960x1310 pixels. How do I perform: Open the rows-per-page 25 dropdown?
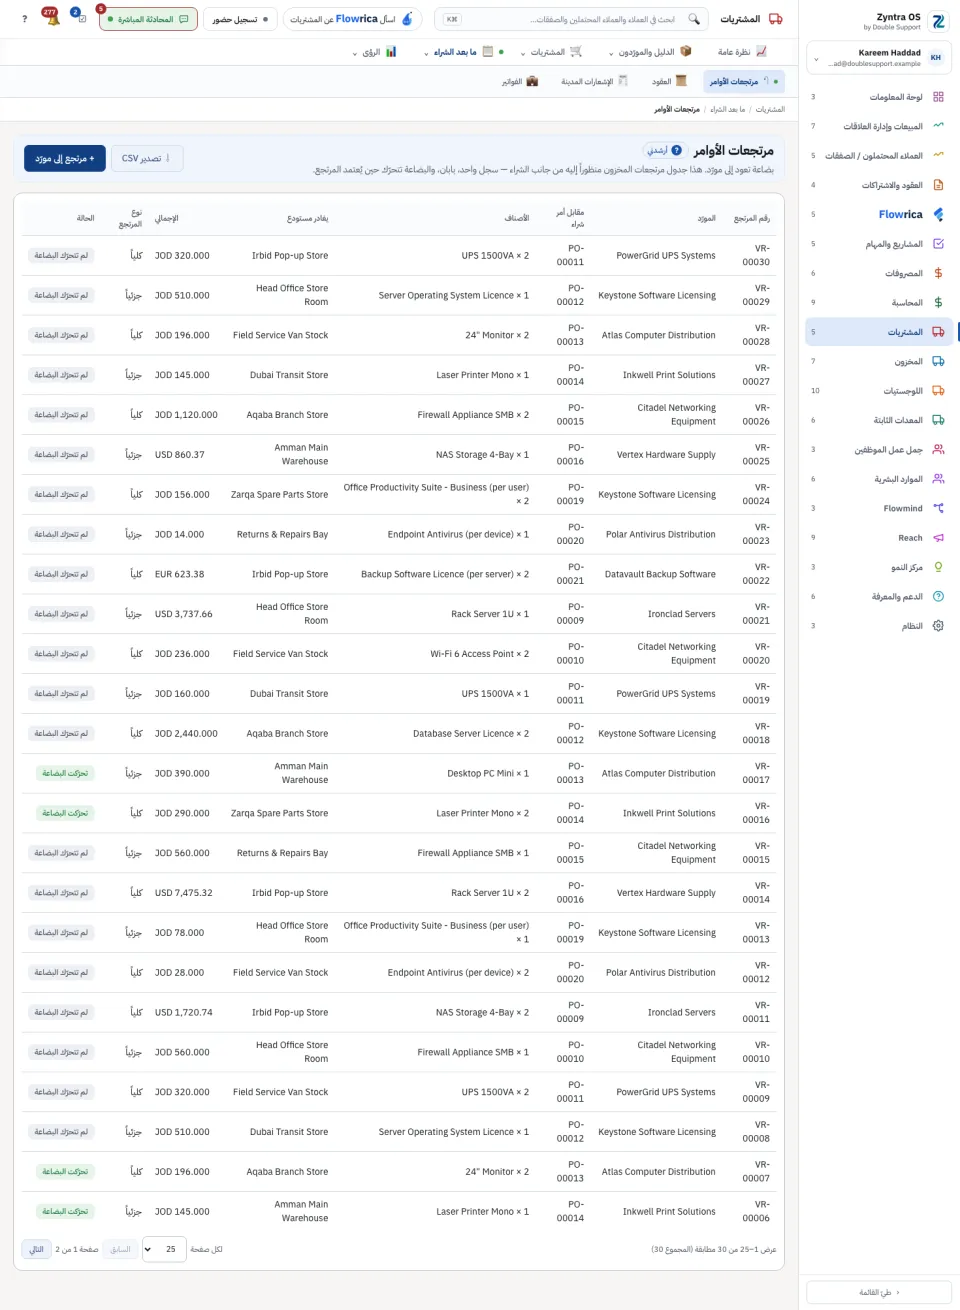[x=164, y=1249]
